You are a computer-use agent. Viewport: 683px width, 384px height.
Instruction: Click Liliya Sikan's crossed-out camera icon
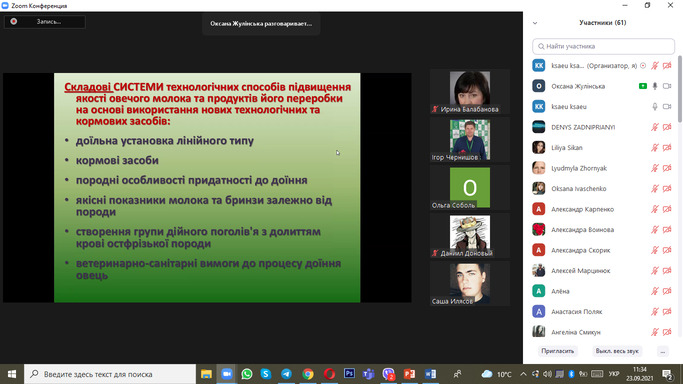pos(667,148)
